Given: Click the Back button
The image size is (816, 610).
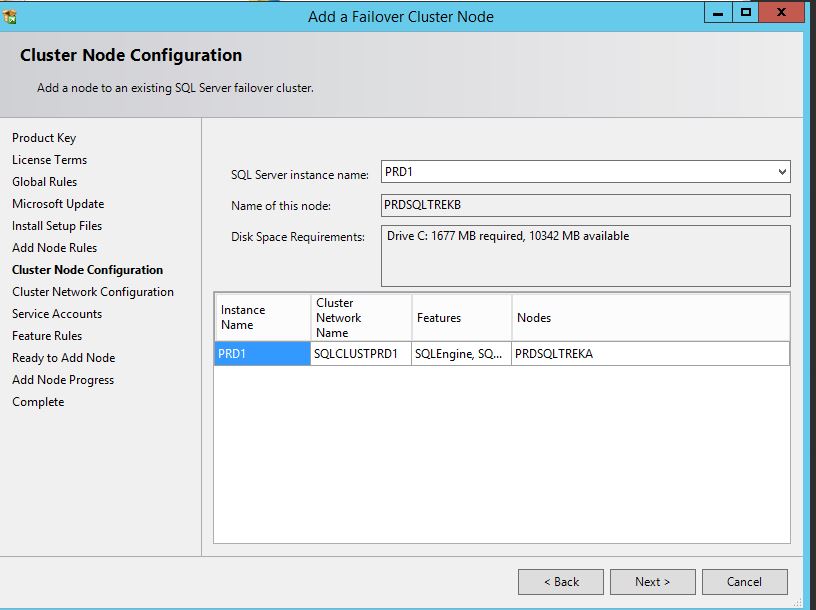Looking at the screenshot, I should pyautogui.click(x=561, y=582).
